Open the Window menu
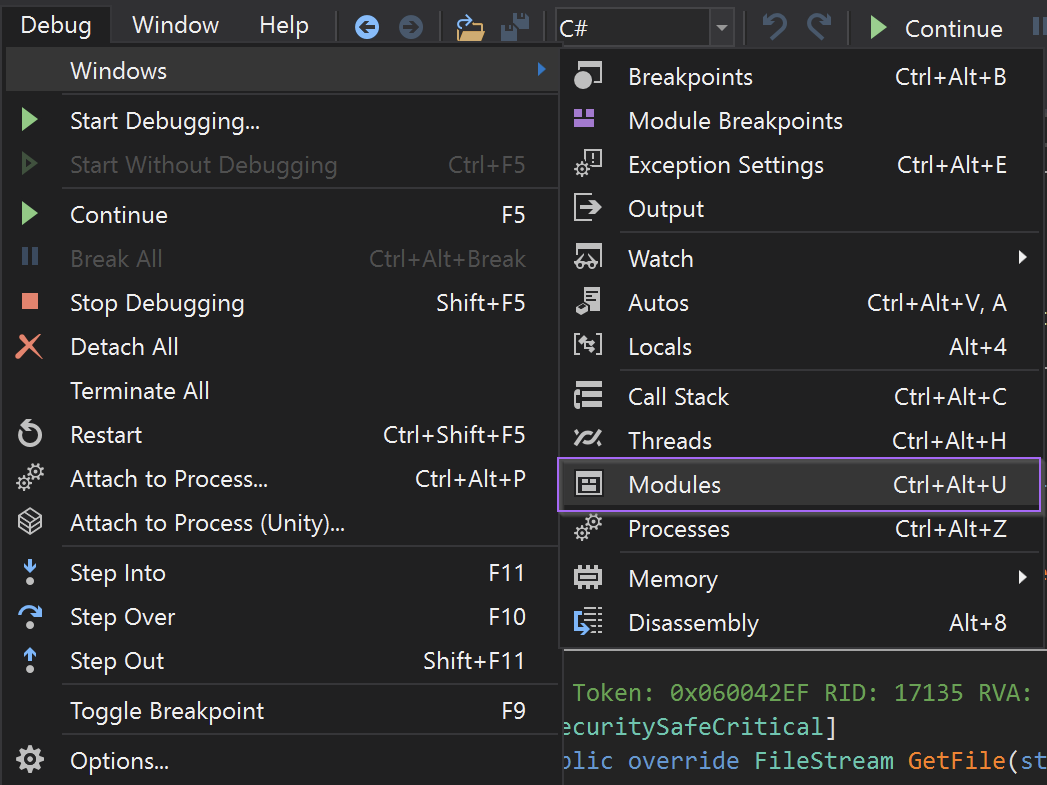Viewport: 1047px width, 785px height. 174,25
